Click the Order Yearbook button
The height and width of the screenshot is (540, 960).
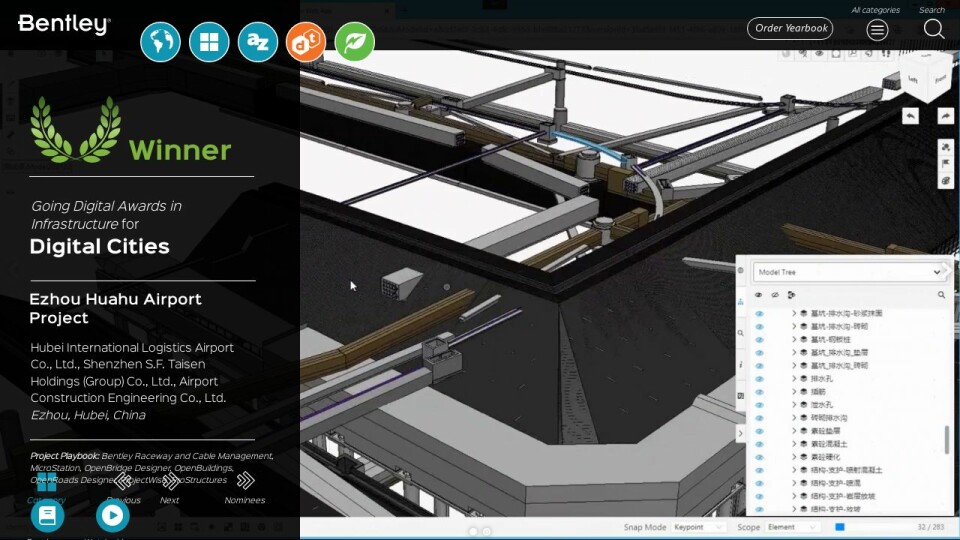point(790,28)
